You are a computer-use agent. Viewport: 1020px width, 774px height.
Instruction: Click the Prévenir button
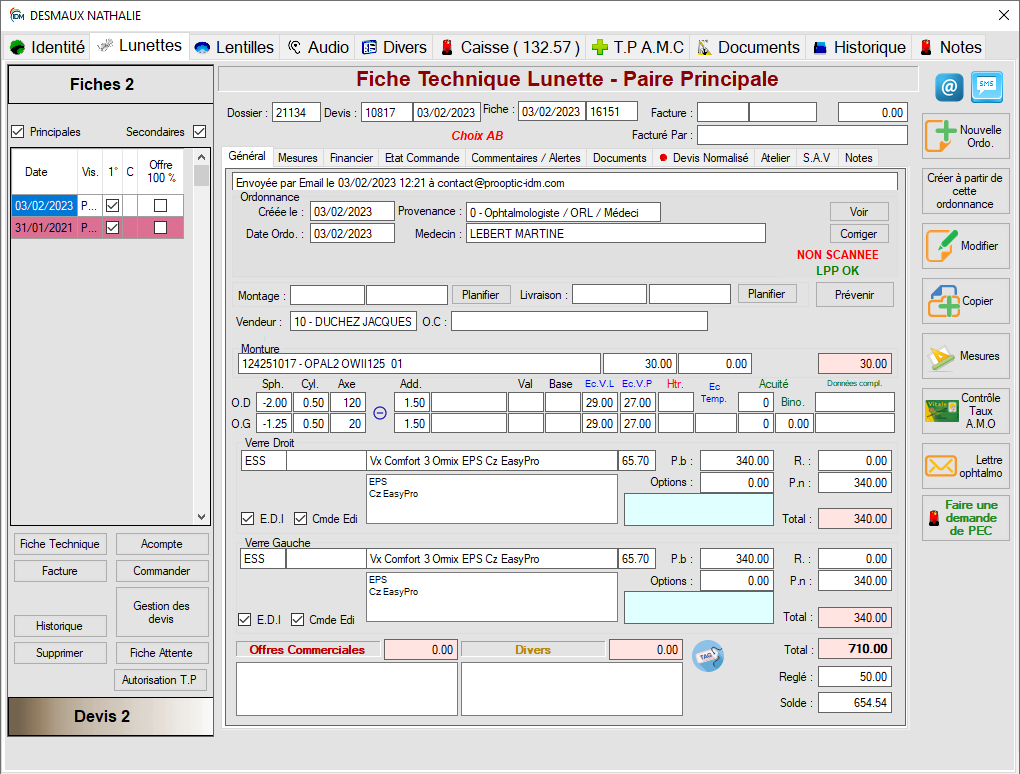coord(854,295)
